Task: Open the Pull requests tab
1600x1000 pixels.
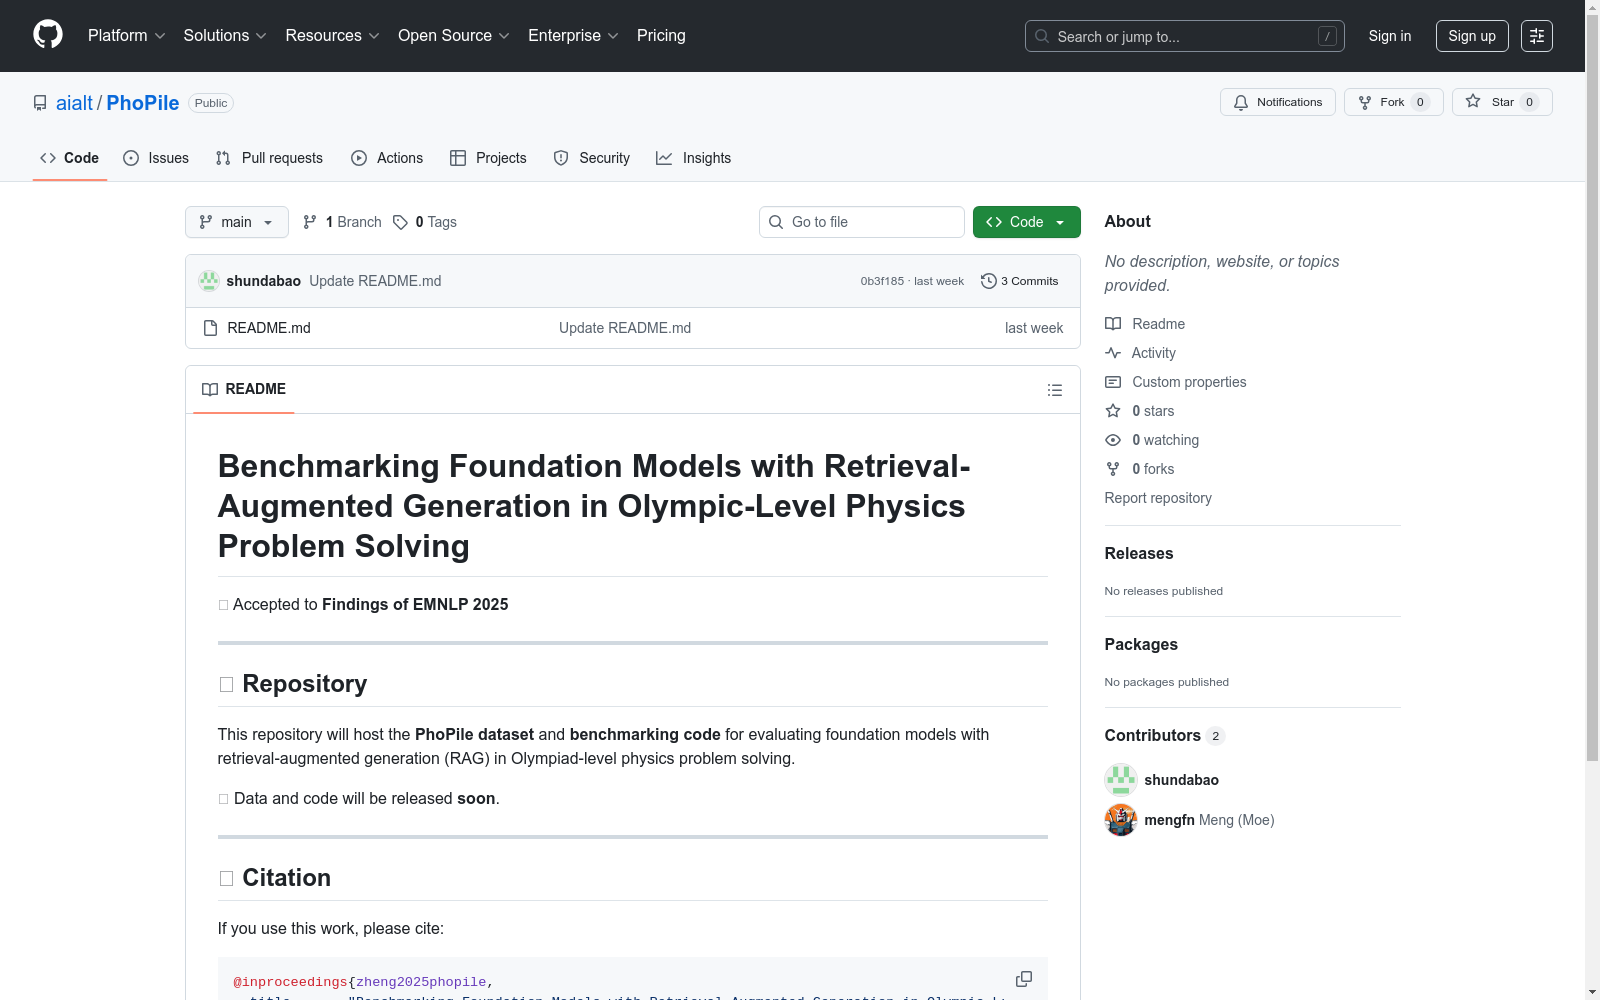Action: click(269, 158)
